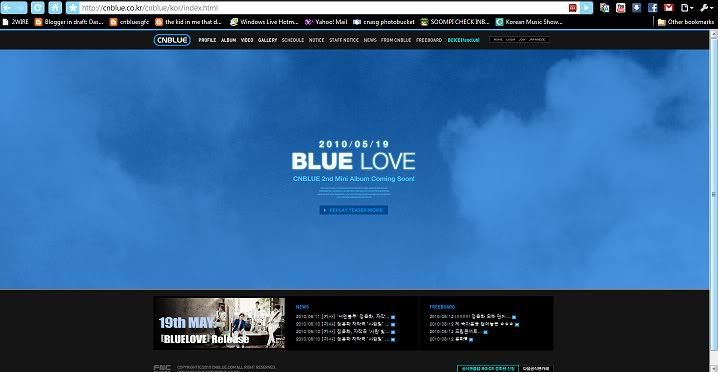Open the Korean Music Show bookmark
Screen dimensions: 718x372
tap(529, 22)
